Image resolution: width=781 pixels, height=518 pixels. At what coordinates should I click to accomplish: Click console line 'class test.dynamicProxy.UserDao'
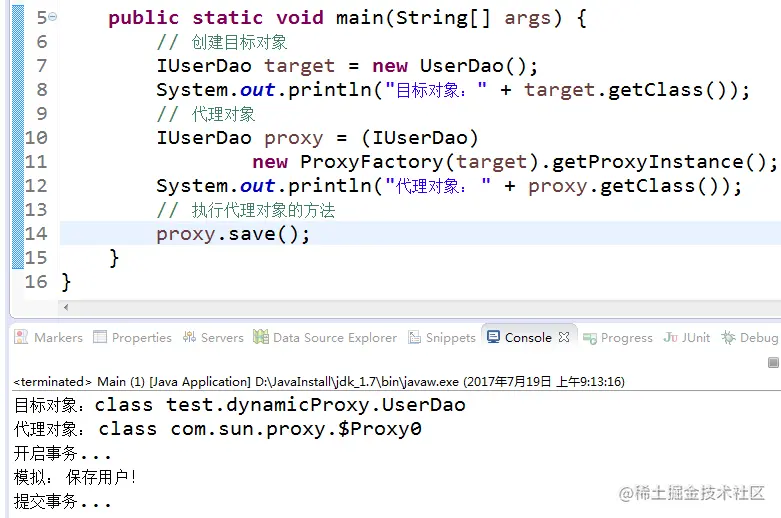tap(280, 404)
